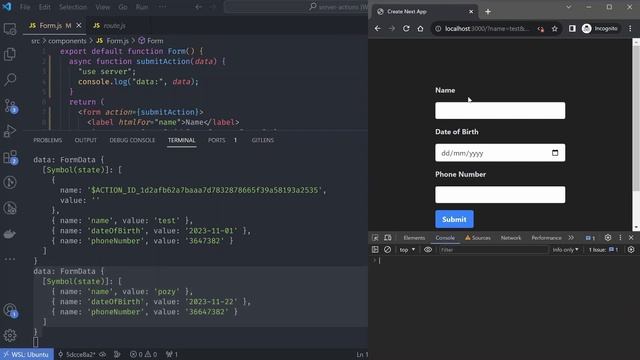Screen dimensions: 640x360
Task: Toggle the console live expression eye icon
Action: (428, 249)
